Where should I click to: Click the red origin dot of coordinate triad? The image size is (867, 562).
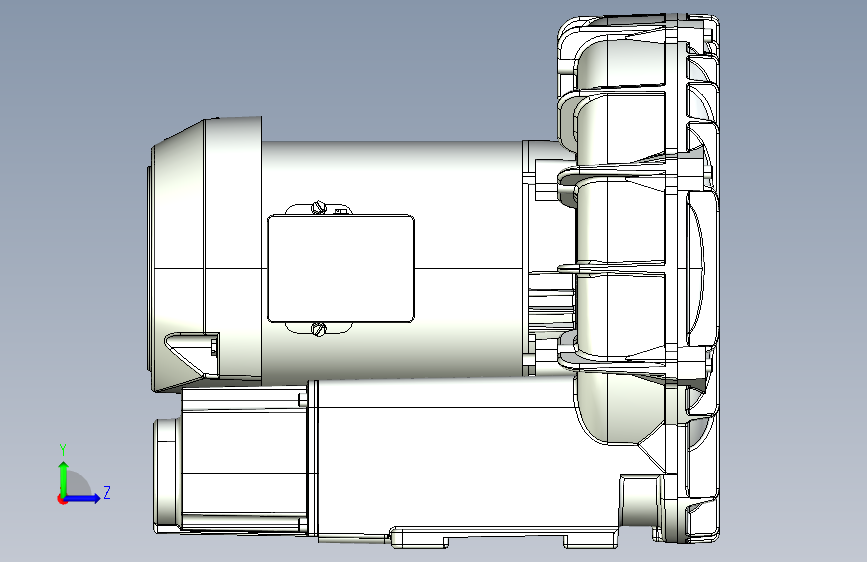click(x=62, y=499)
